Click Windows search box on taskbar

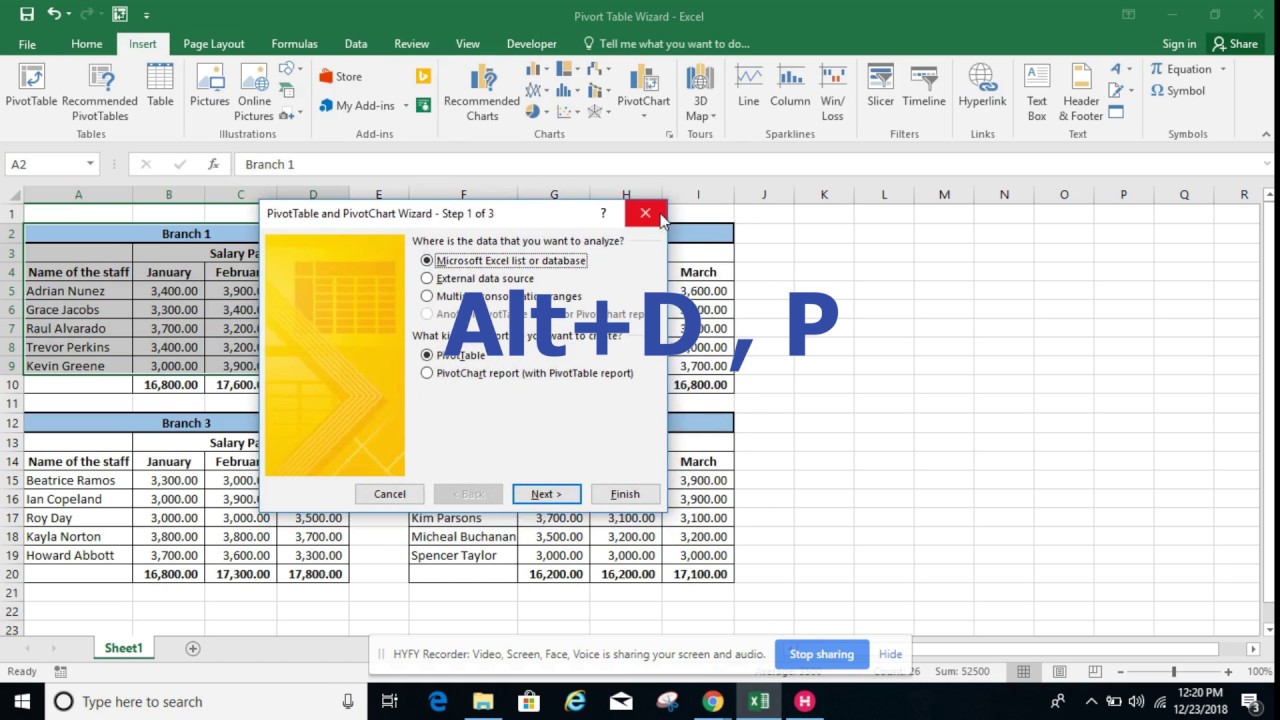tap(205, 702)
